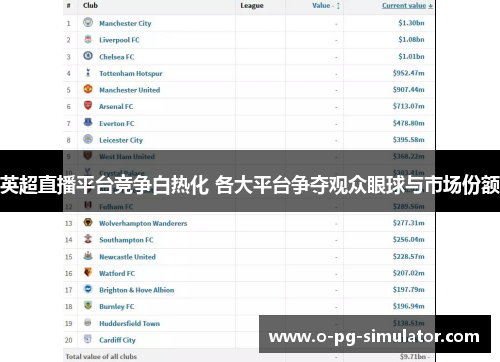
Task: Click the Arsenal FC crest icon
Action: [x=88, y=106]
